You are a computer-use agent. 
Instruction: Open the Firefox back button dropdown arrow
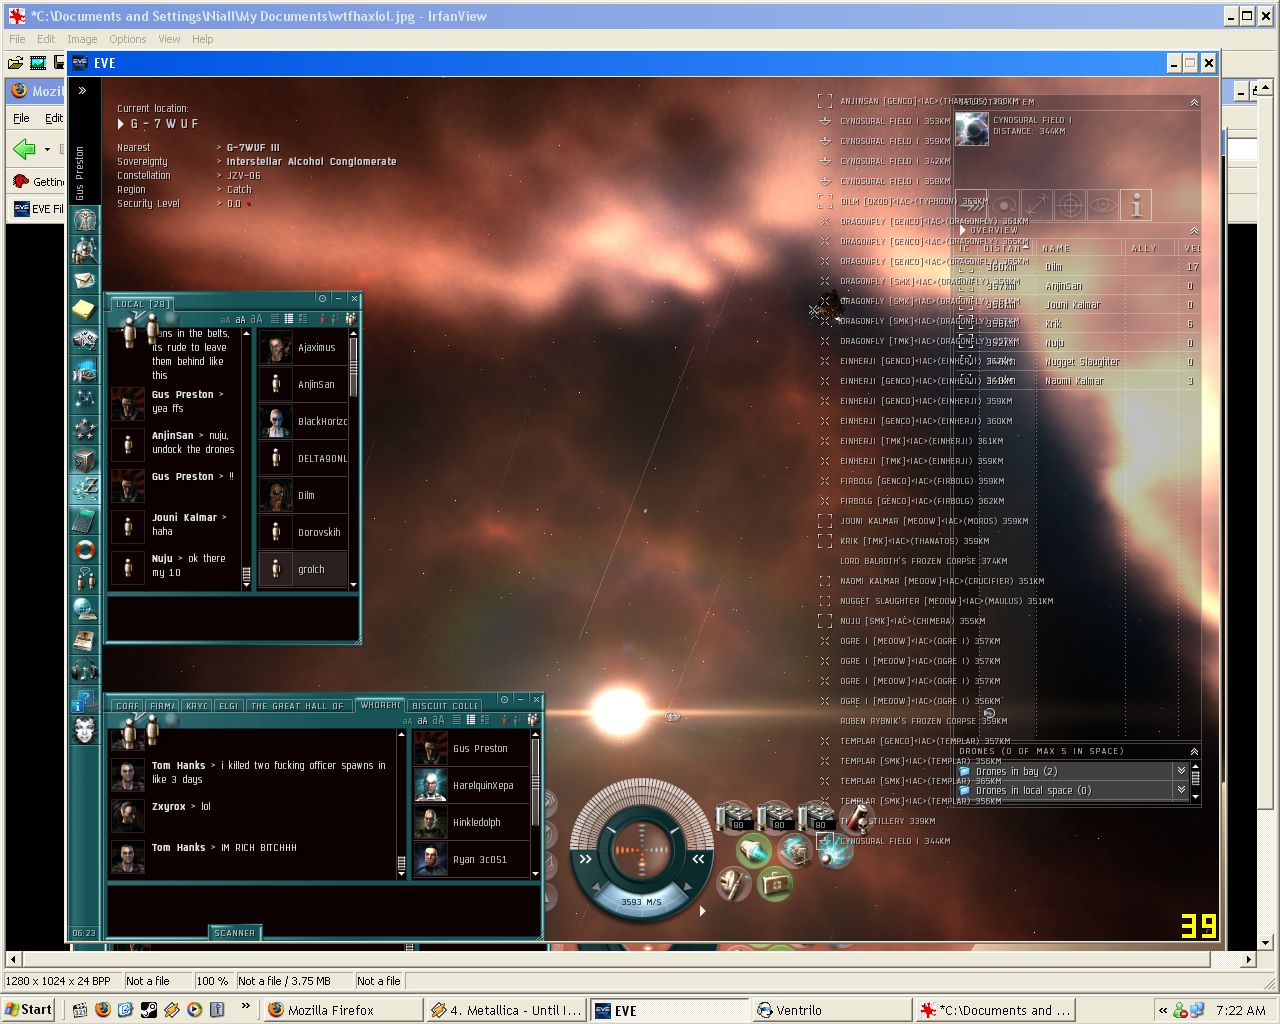(47, 150)
